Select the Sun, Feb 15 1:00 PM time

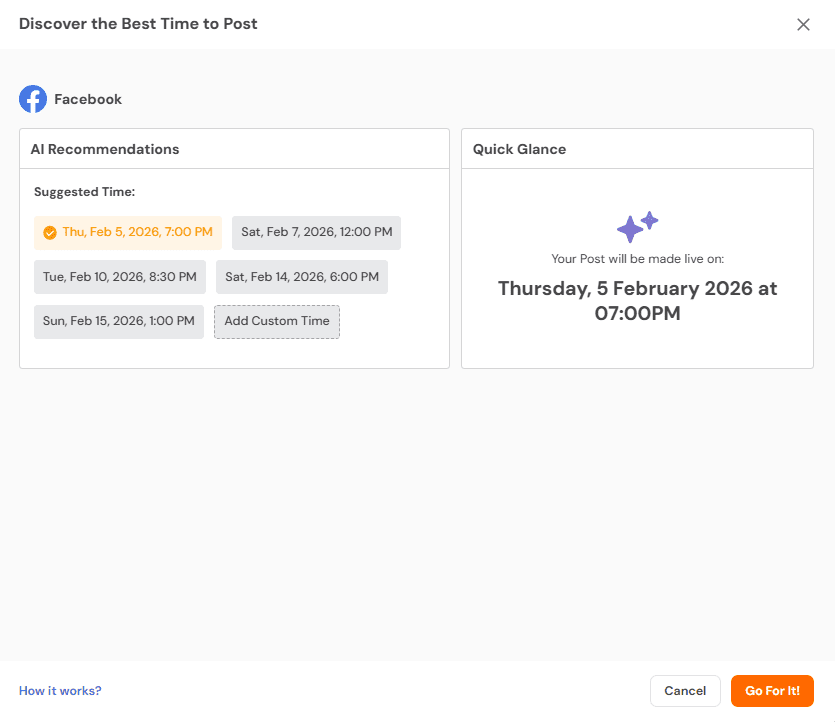[118, 322]
